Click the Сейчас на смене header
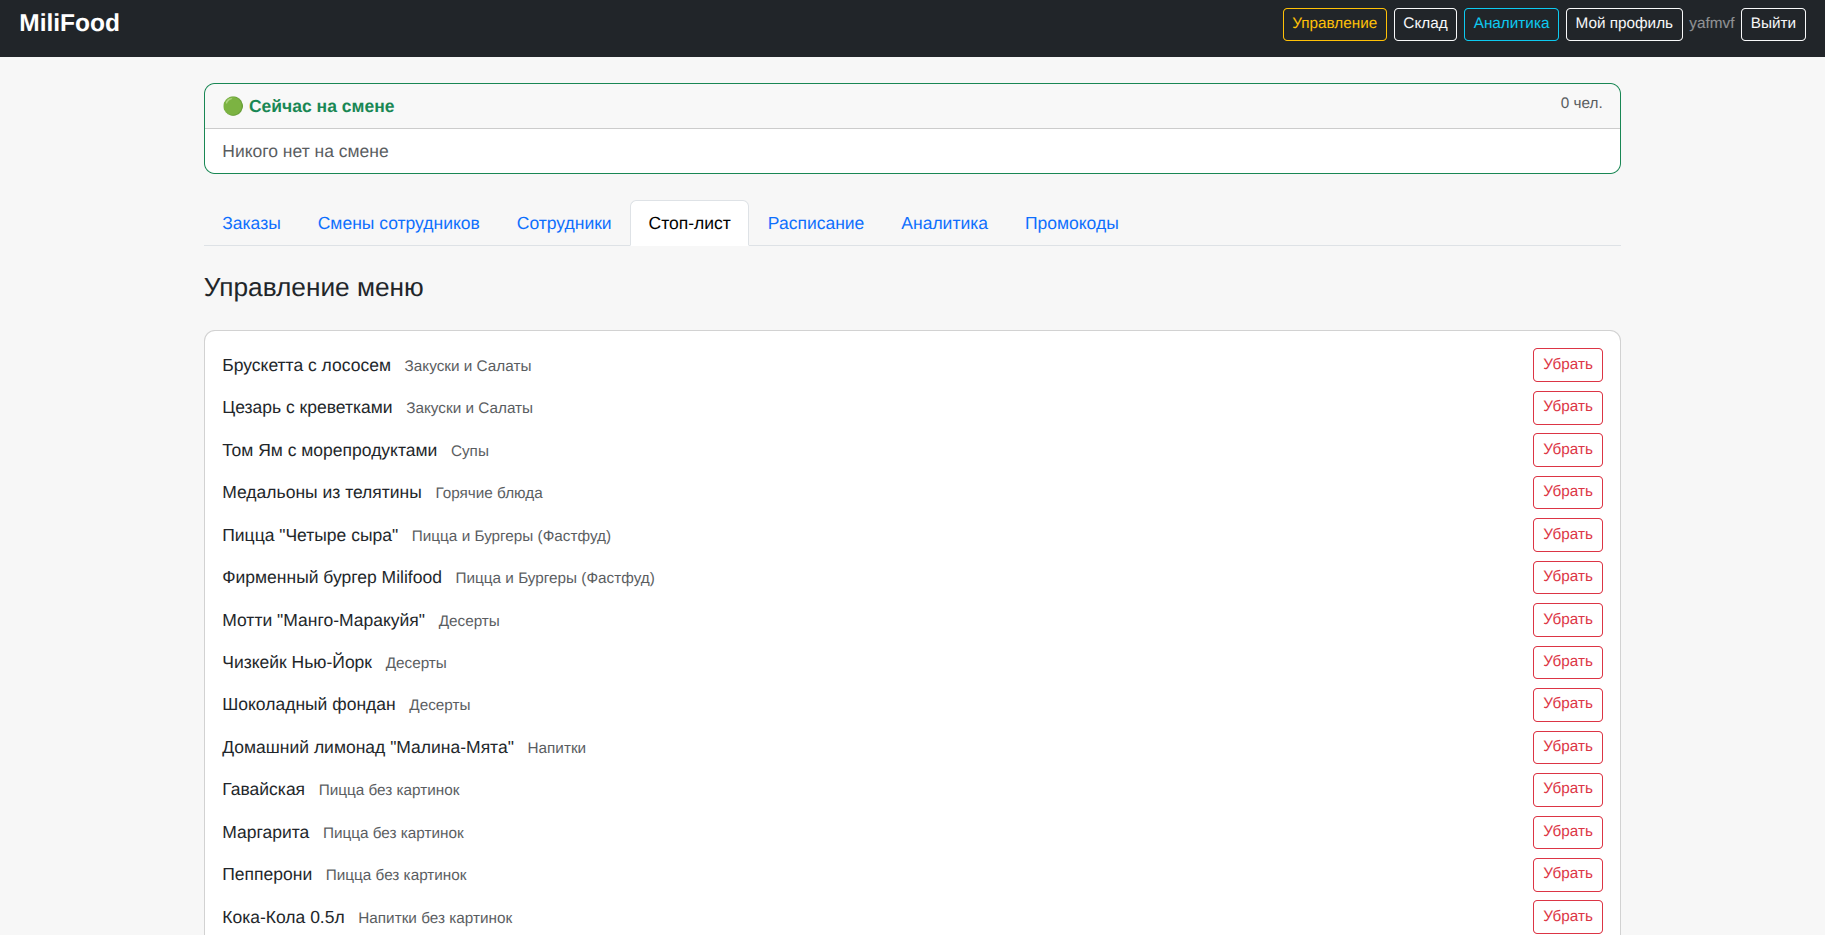 [x=321, y=106]
